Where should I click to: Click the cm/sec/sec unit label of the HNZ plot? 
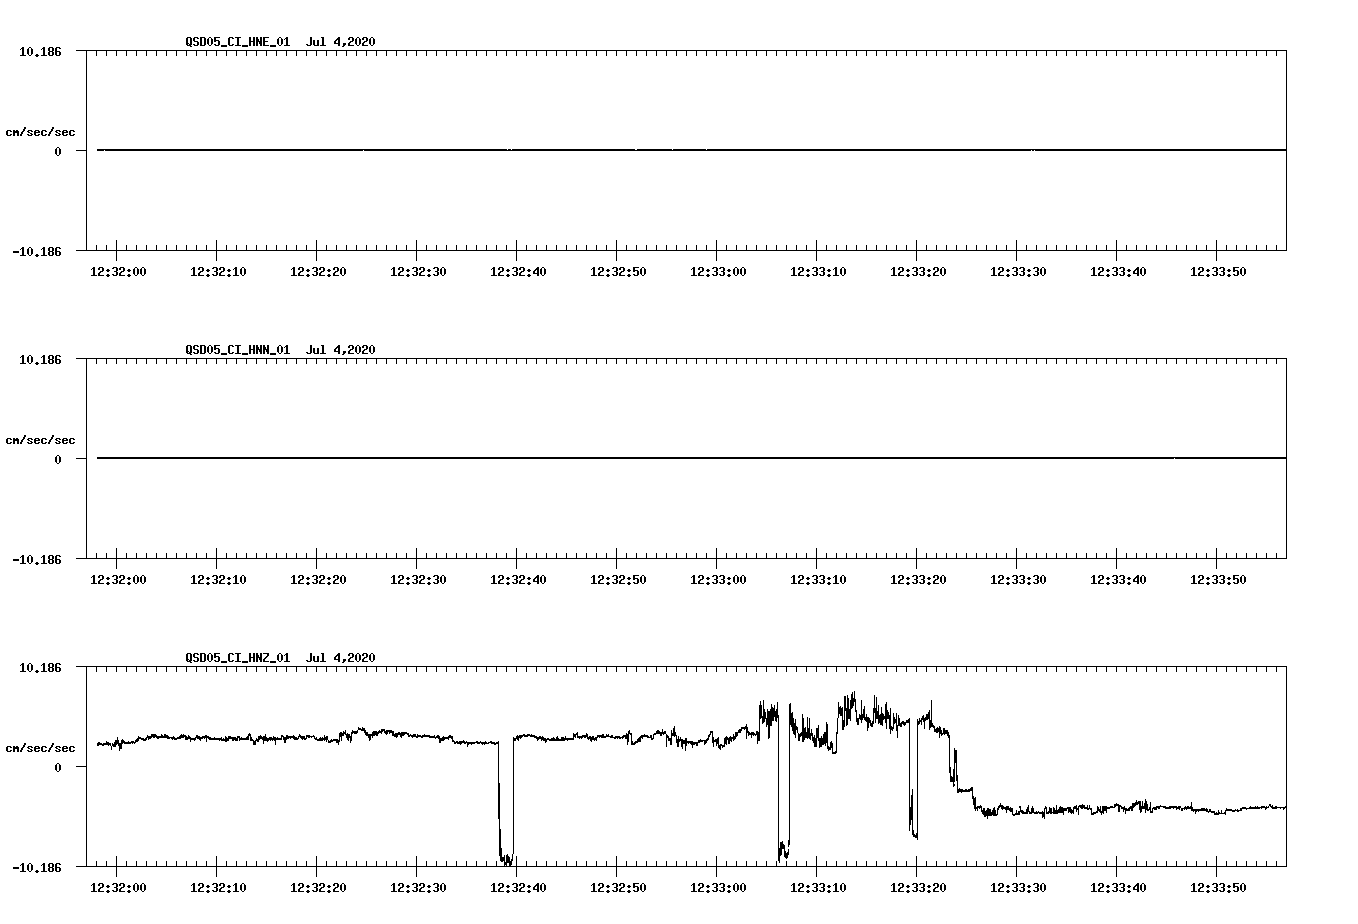tap(41, 748)
